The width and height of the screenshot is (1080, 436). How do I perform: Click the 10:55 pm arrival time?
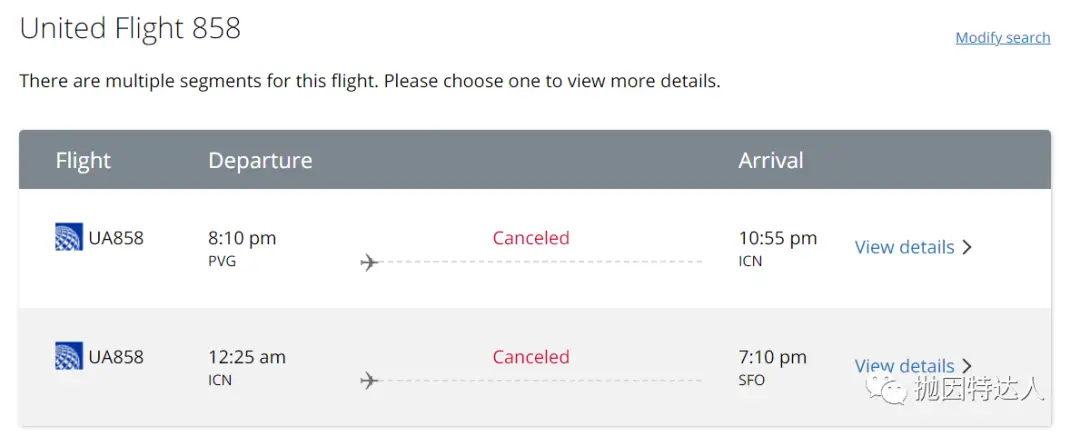click(777, 238)
